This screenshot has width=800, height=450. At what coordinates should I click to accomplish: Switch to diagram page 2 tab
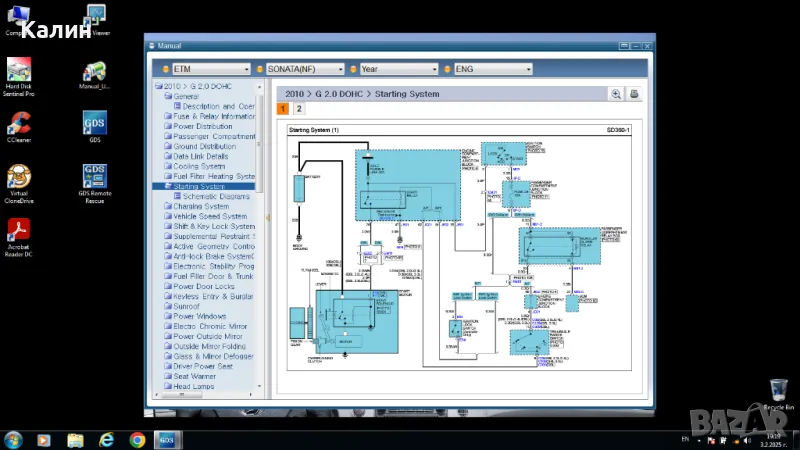coord(298,109)
